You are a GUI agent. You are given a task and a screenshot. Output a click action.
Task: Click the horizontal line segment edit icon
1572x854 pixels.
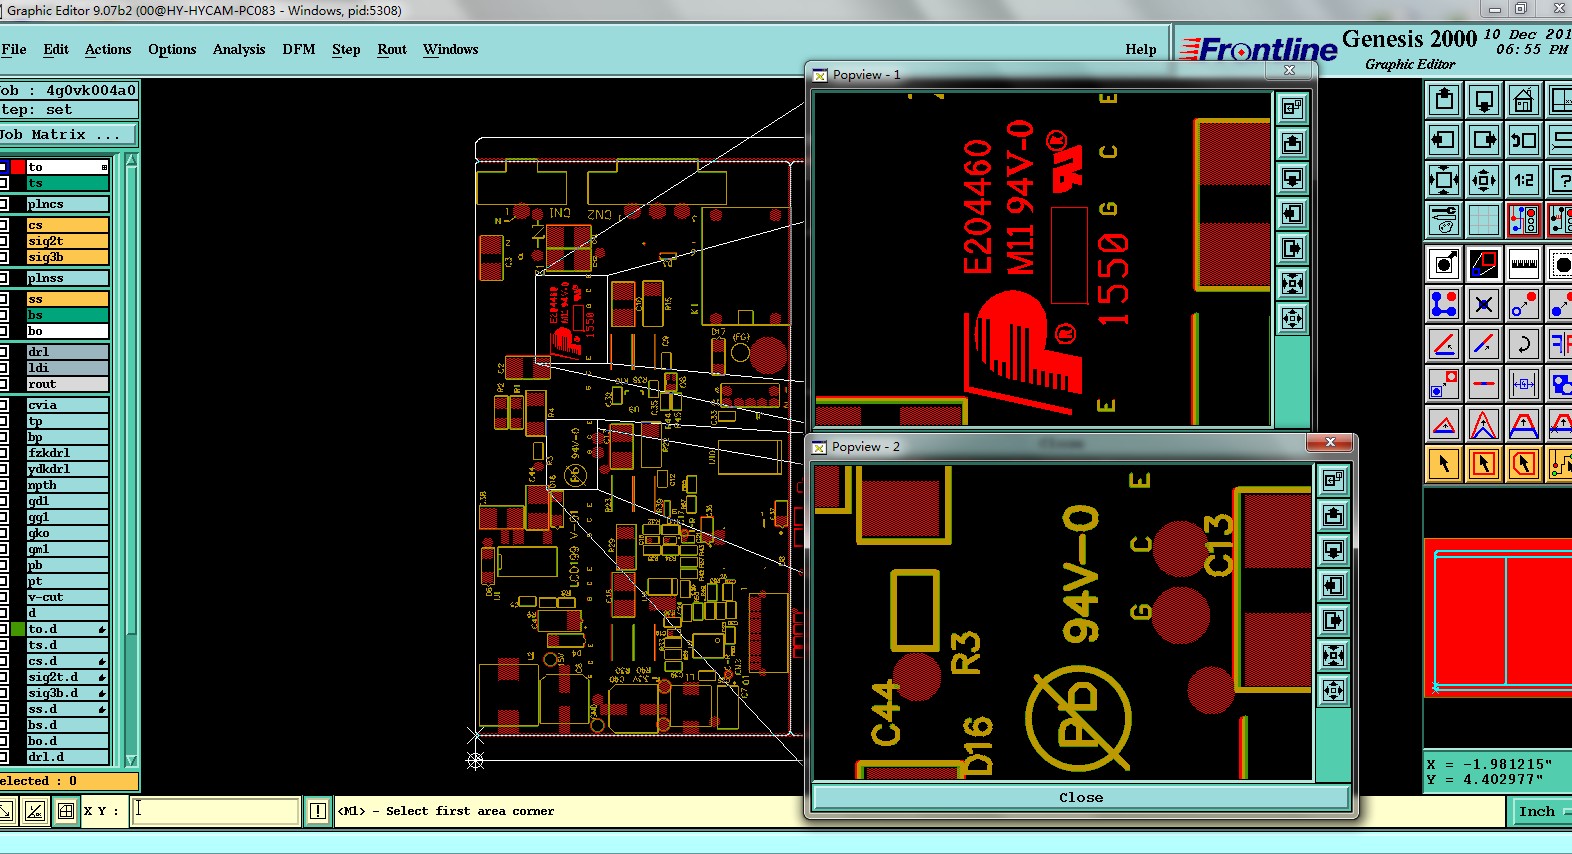point(1484,384)
